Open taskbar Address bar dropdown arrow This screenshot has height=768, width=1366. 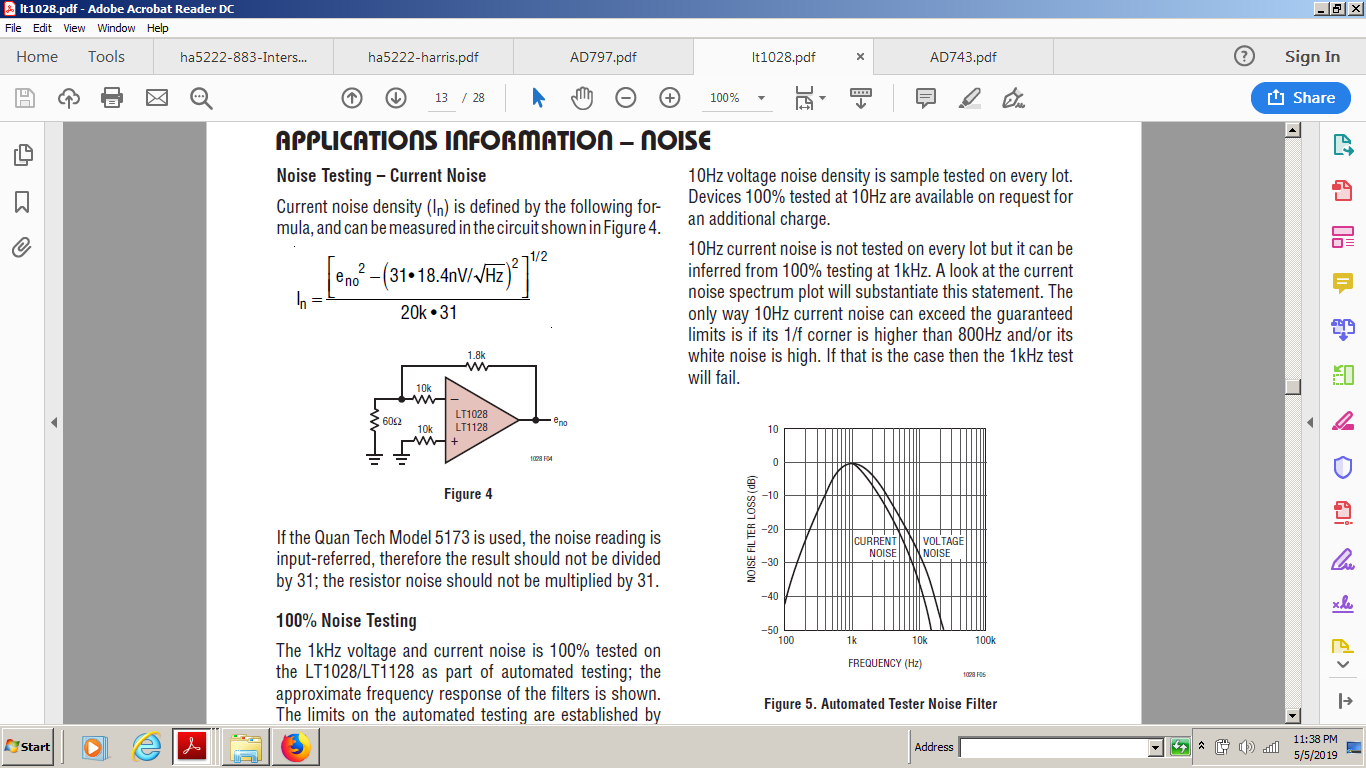(x=1156, y=747)
